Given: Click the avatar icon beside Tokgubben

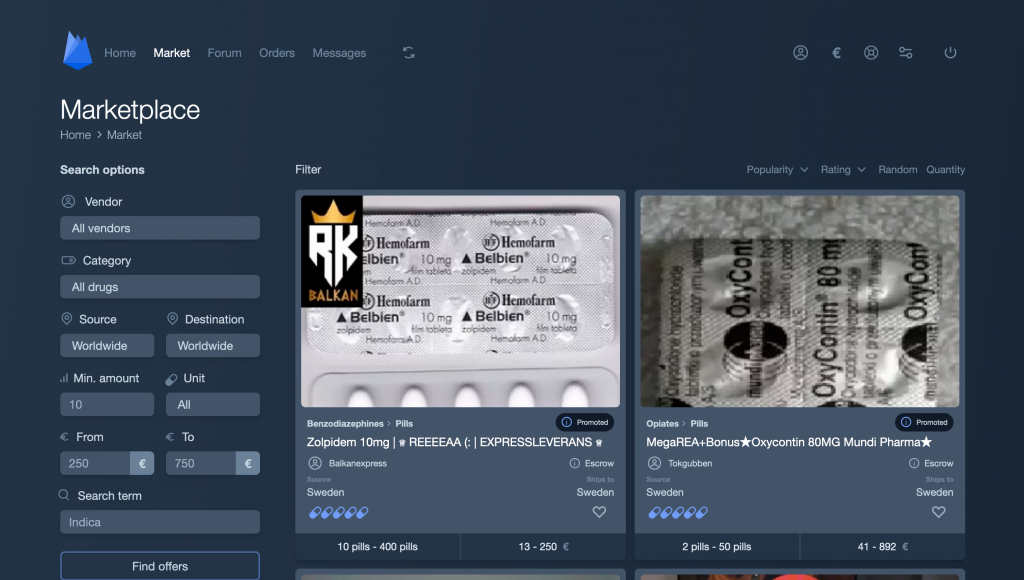Looking at the screenshot, I should point(654,463).
